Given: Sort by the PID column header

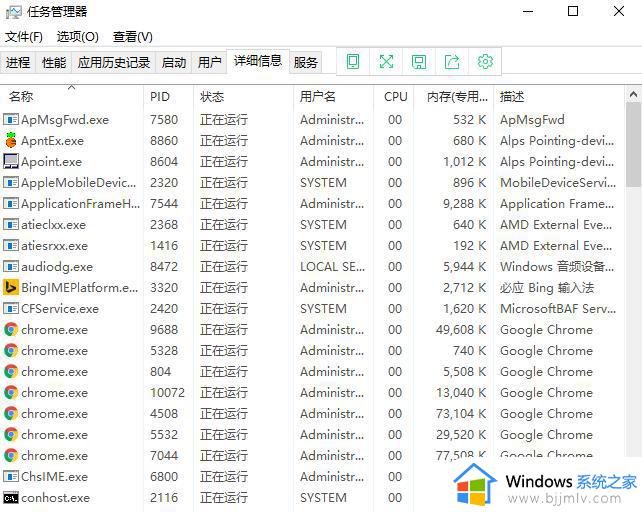Looking at the screenshot, I should (168, 97).
